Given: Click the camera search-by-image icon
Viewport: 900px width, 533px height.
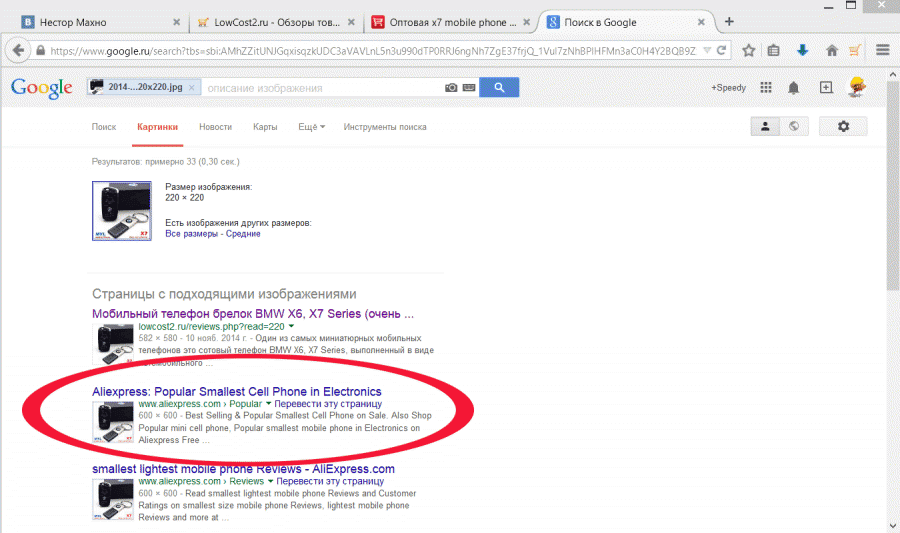Looking at the screenshot, I should [451, 88].
